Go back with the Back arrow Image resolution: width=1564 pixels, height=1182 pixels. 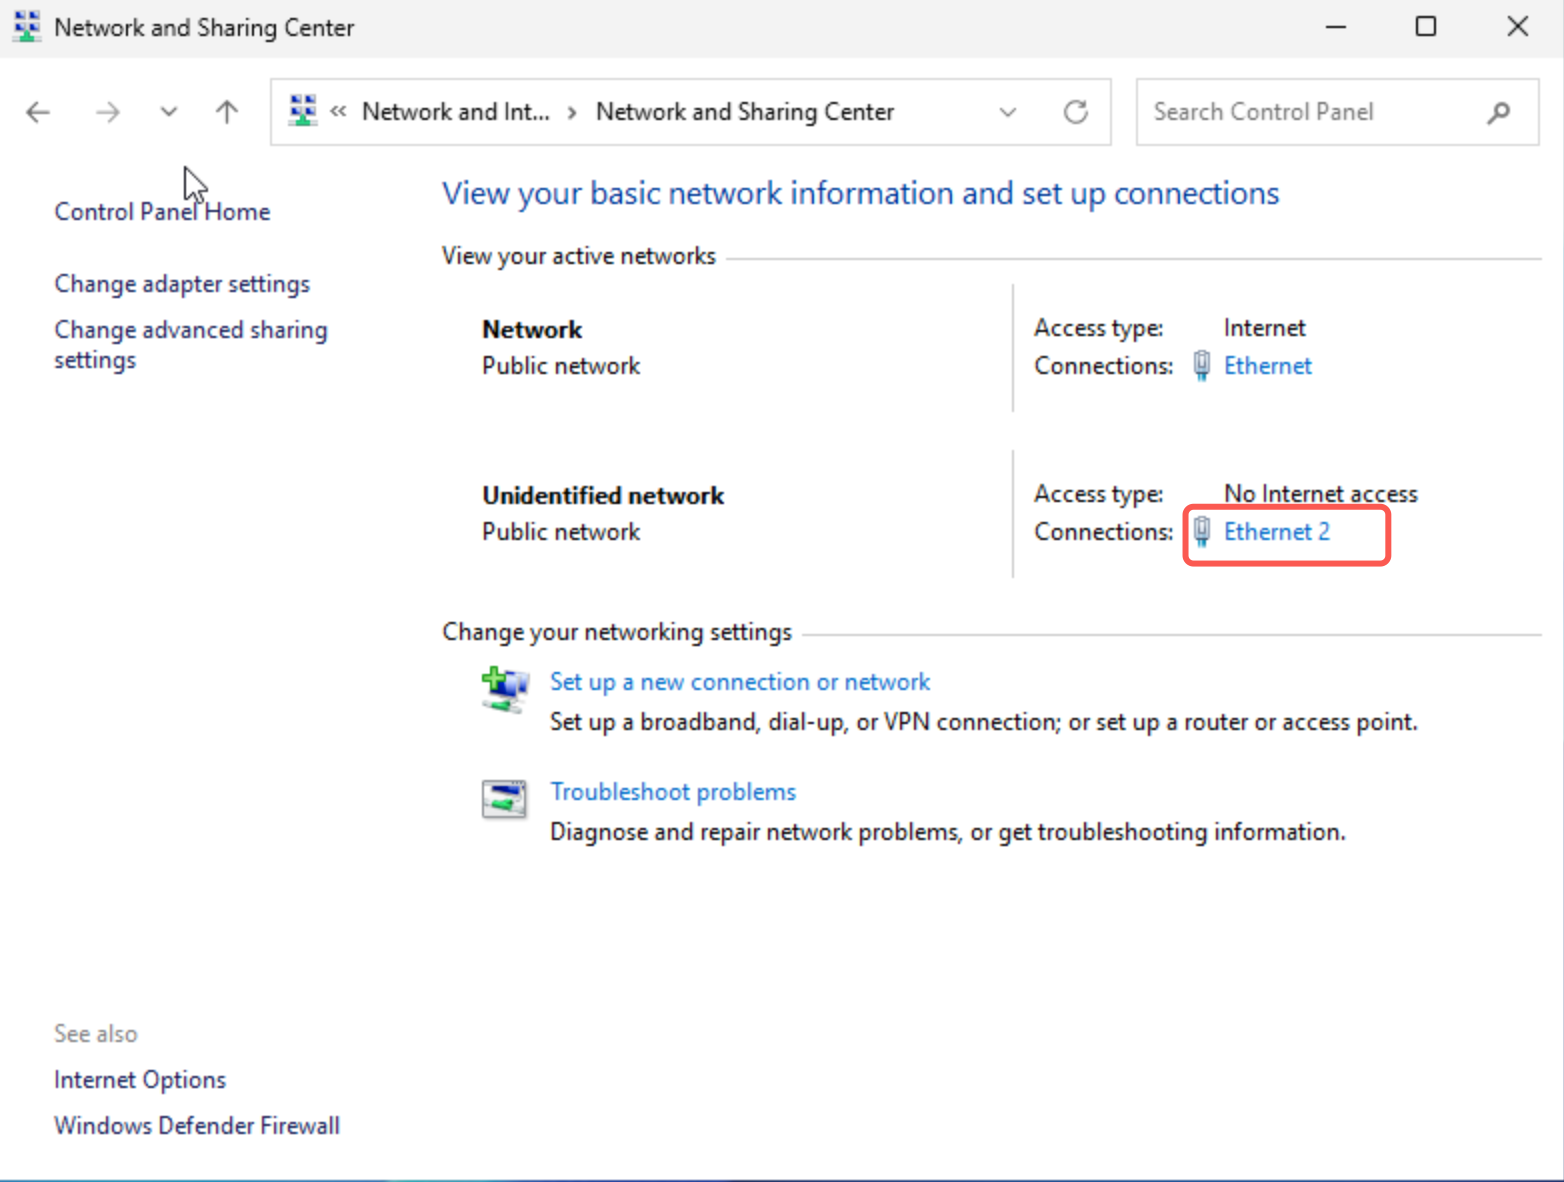tap(38, 112)
